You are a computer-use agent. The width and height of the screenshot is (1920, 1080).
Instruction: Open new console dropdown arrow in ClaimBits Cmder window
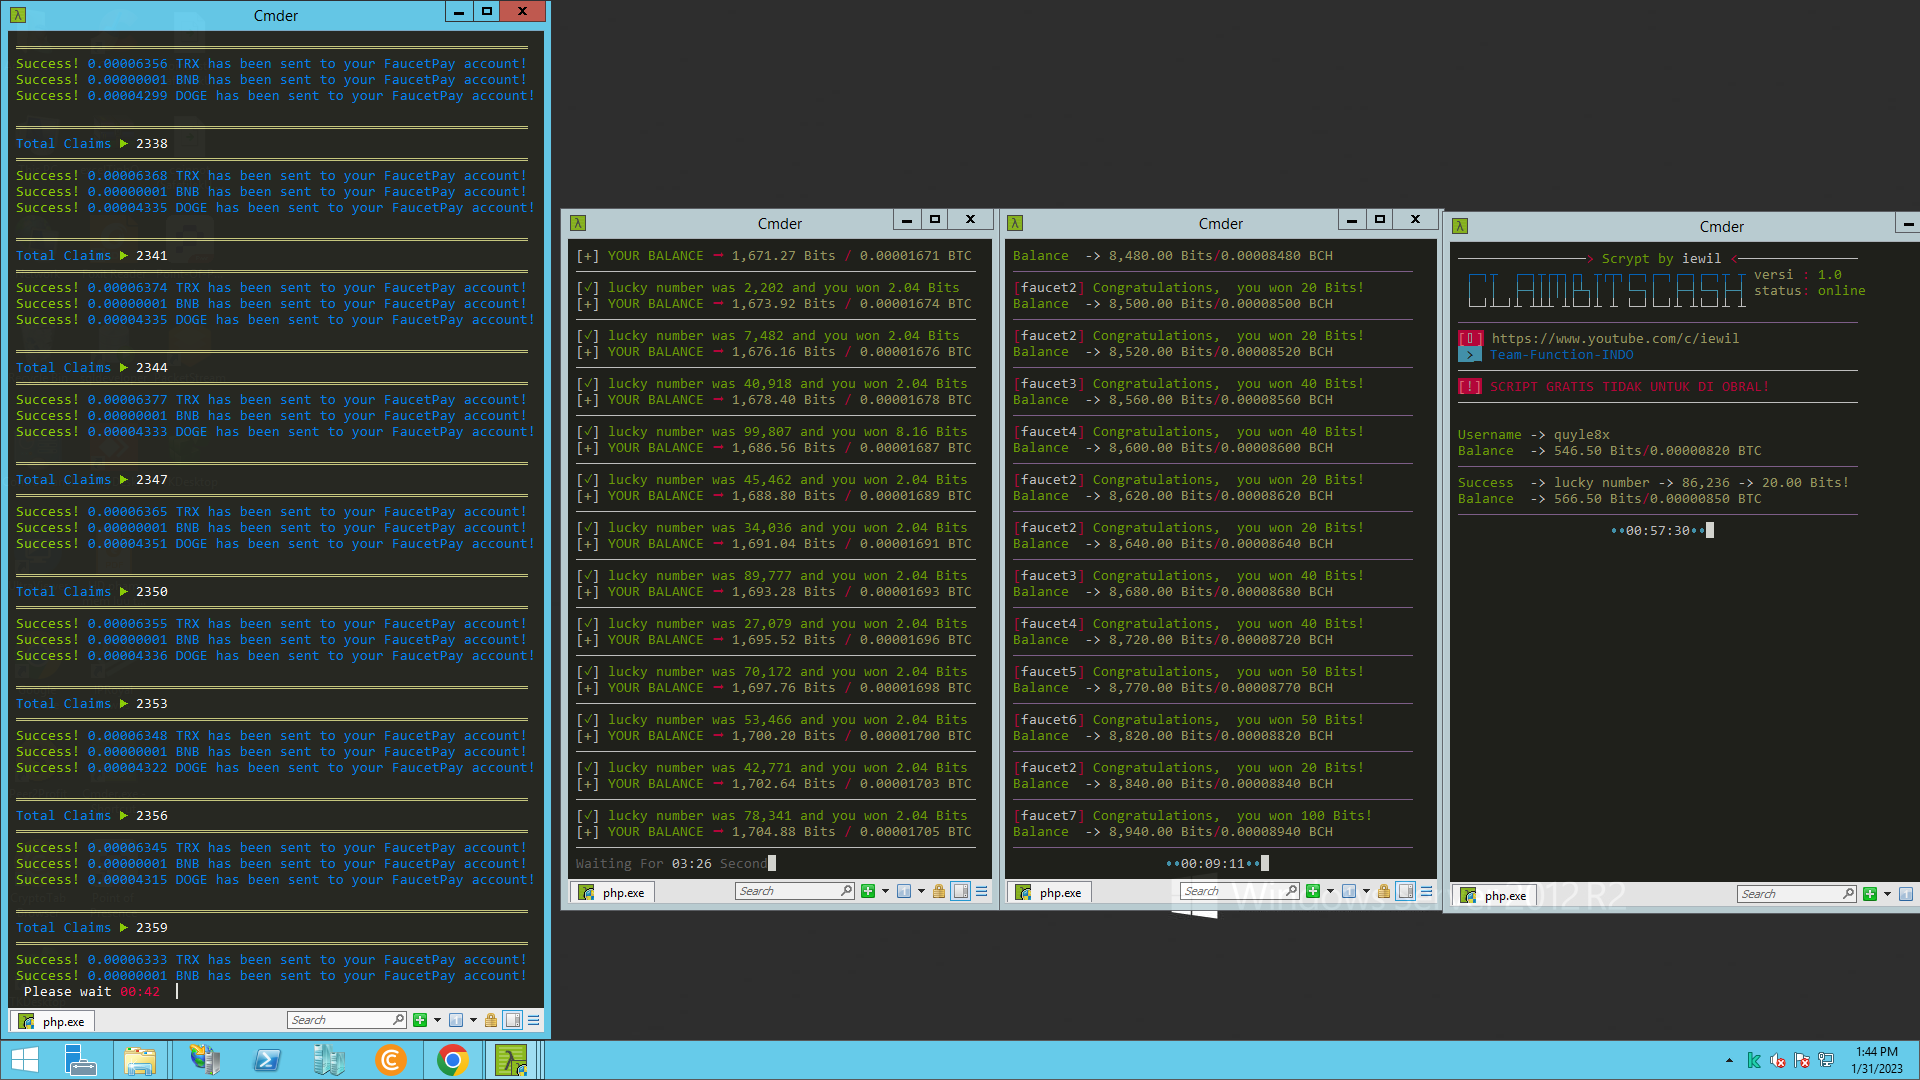pos(1887,894)
